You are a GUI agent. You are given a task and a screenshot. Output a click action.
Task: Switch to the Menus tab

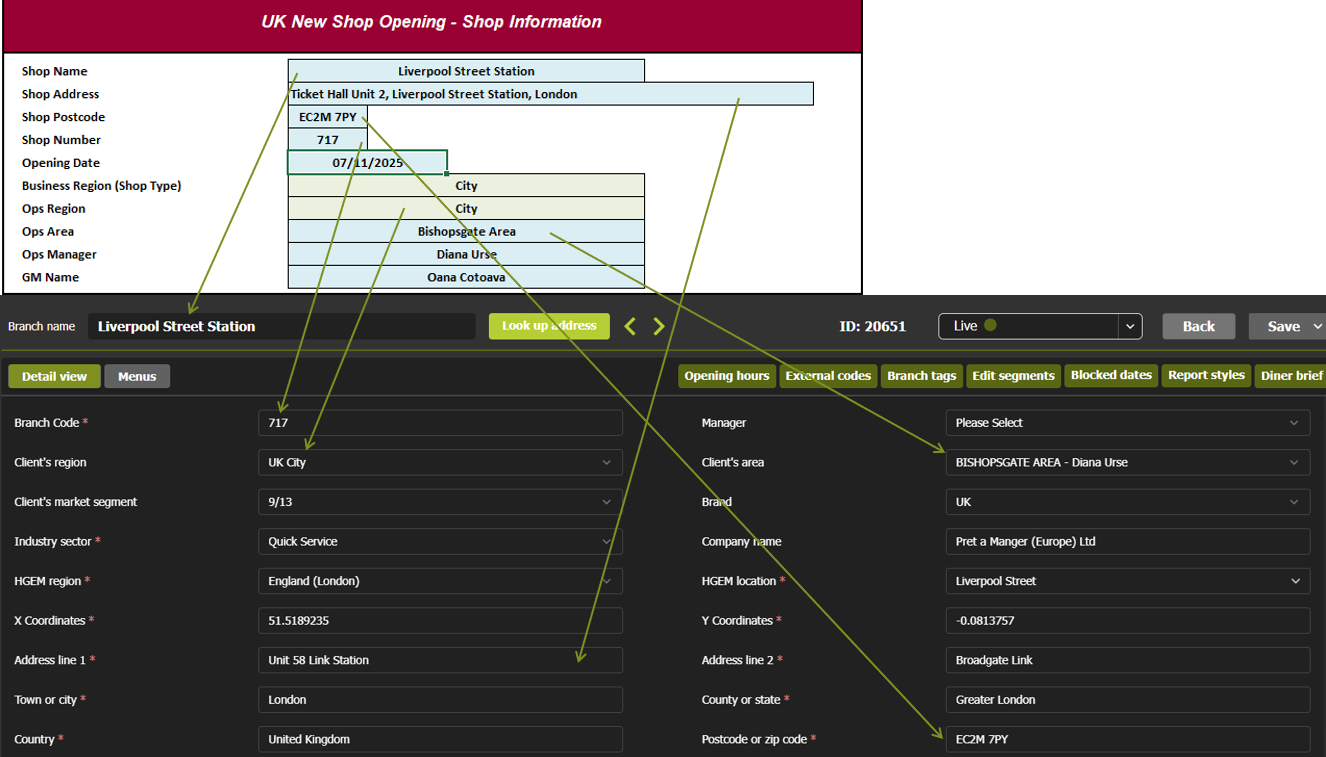pos(137,376)
